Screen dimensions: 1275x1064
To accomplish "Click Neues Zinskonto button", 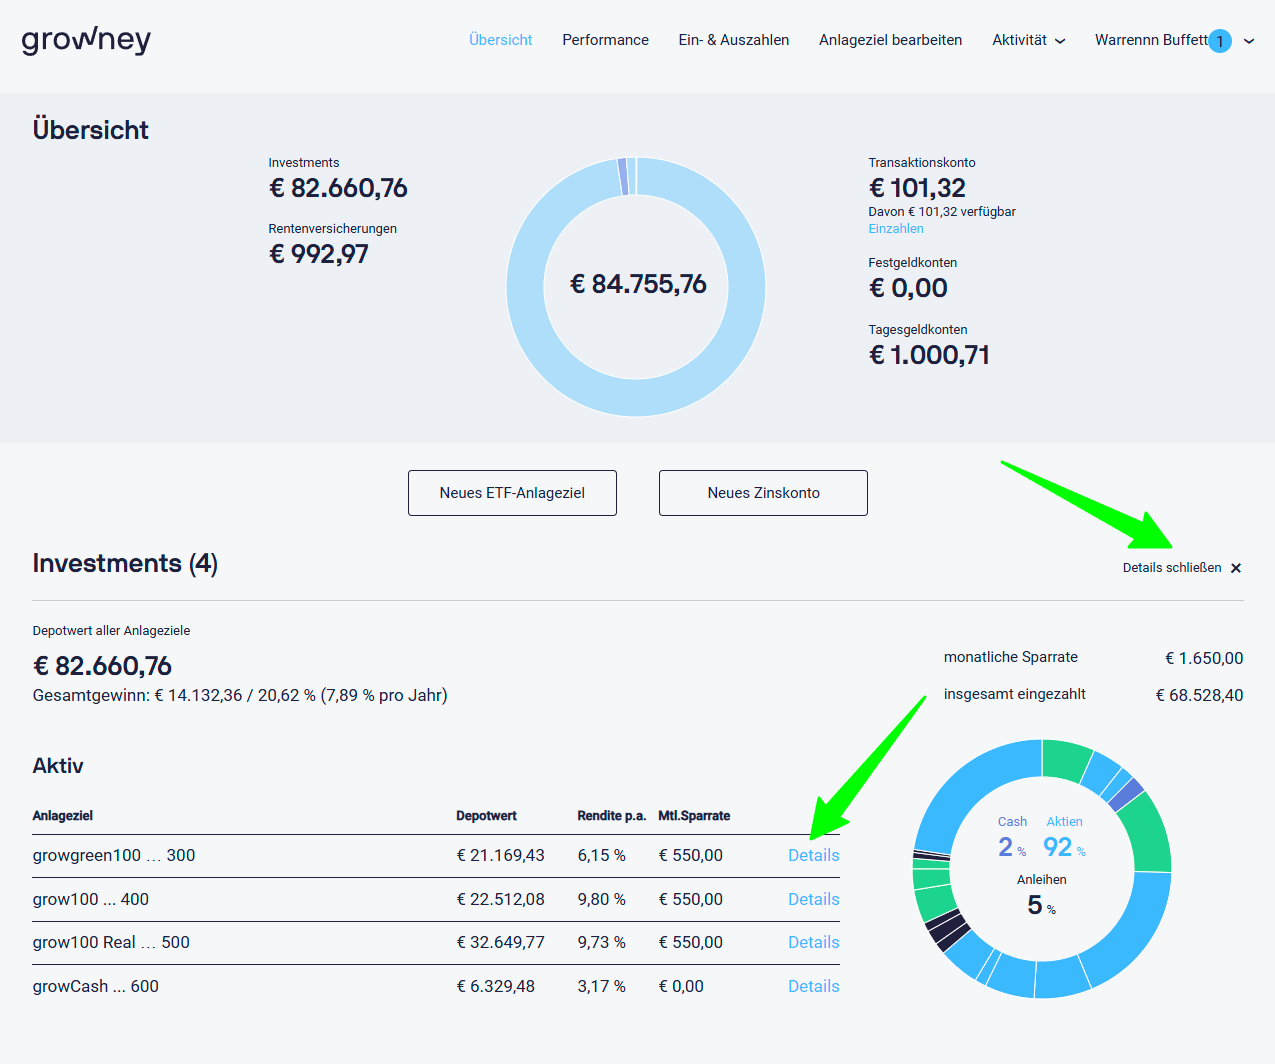I will [x=763, y=493].
